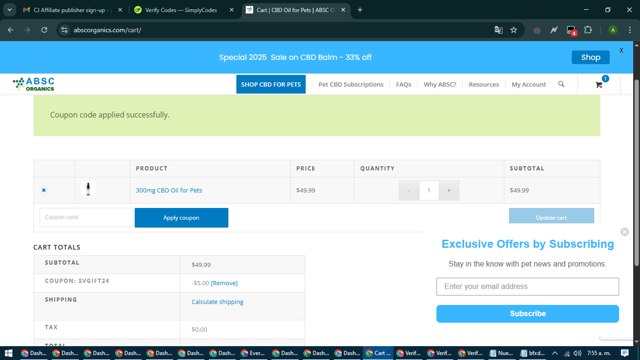This screenshot has height=360, width=640.
Task: Open the 300mg CBD Oil for Pets link
Action: 169,190
